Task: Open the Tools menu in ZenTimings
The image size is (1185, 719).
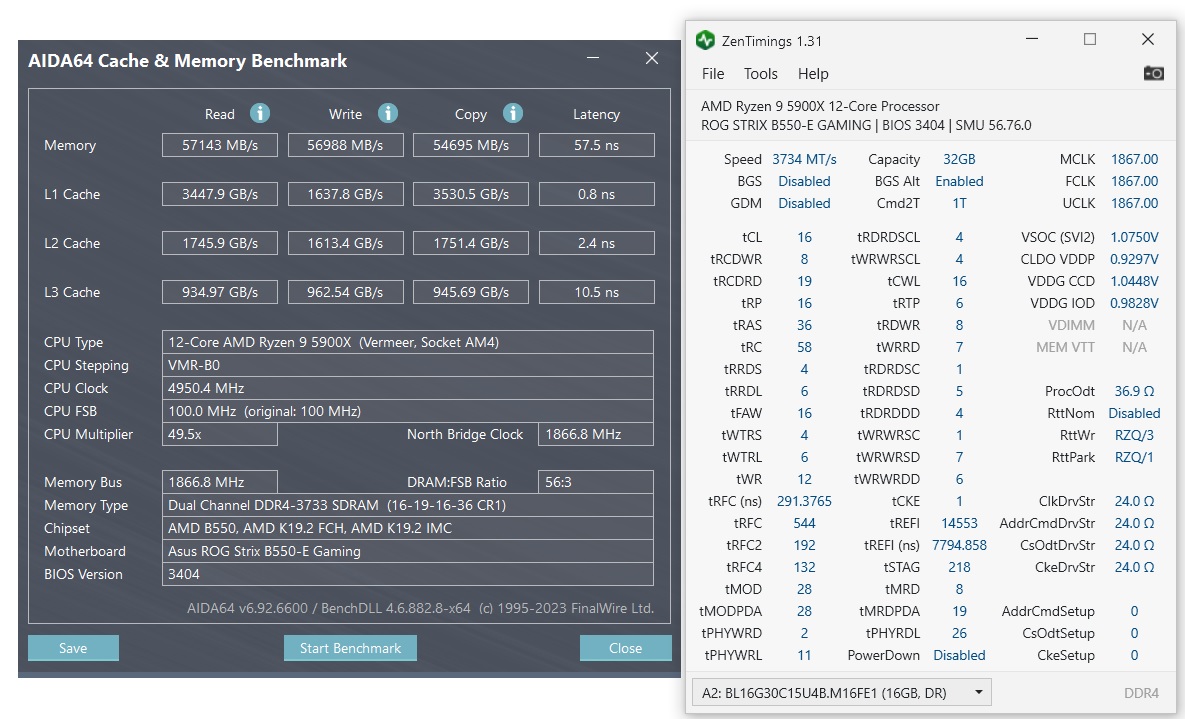Action: 760,73
